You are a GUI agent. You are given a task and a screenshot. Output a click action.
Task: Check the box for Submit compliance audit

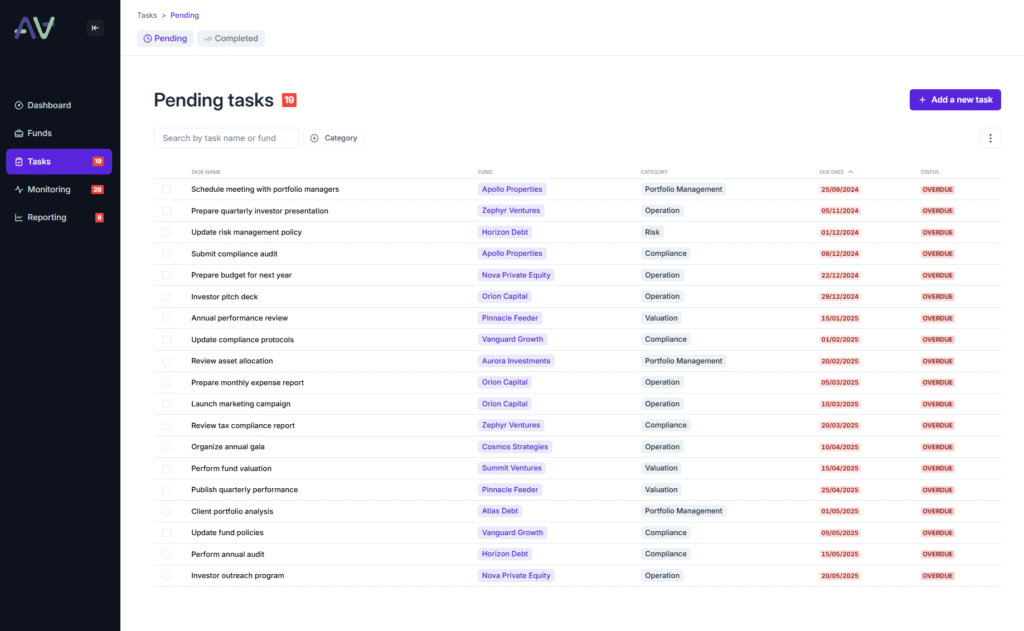[167, 254]
